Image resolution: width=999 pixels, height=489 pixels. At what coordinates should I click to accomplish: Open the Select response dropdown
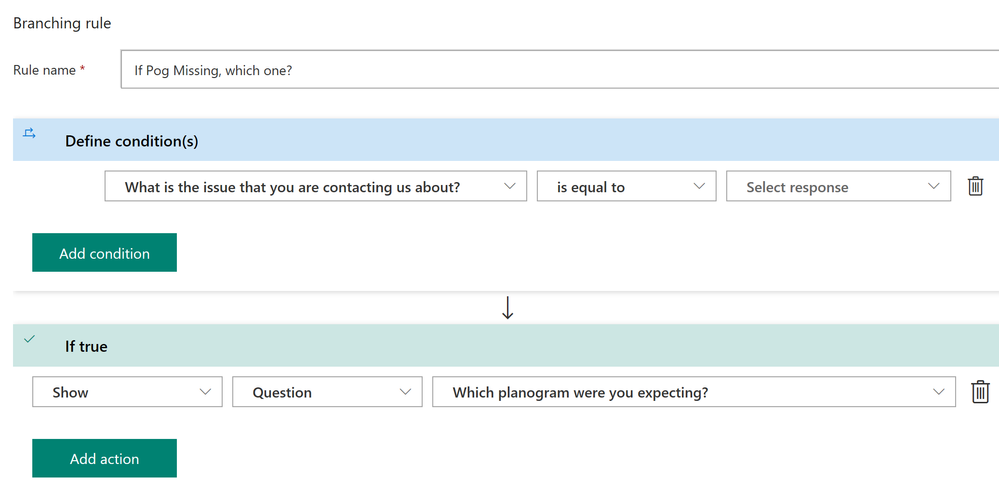click(838, 187)
